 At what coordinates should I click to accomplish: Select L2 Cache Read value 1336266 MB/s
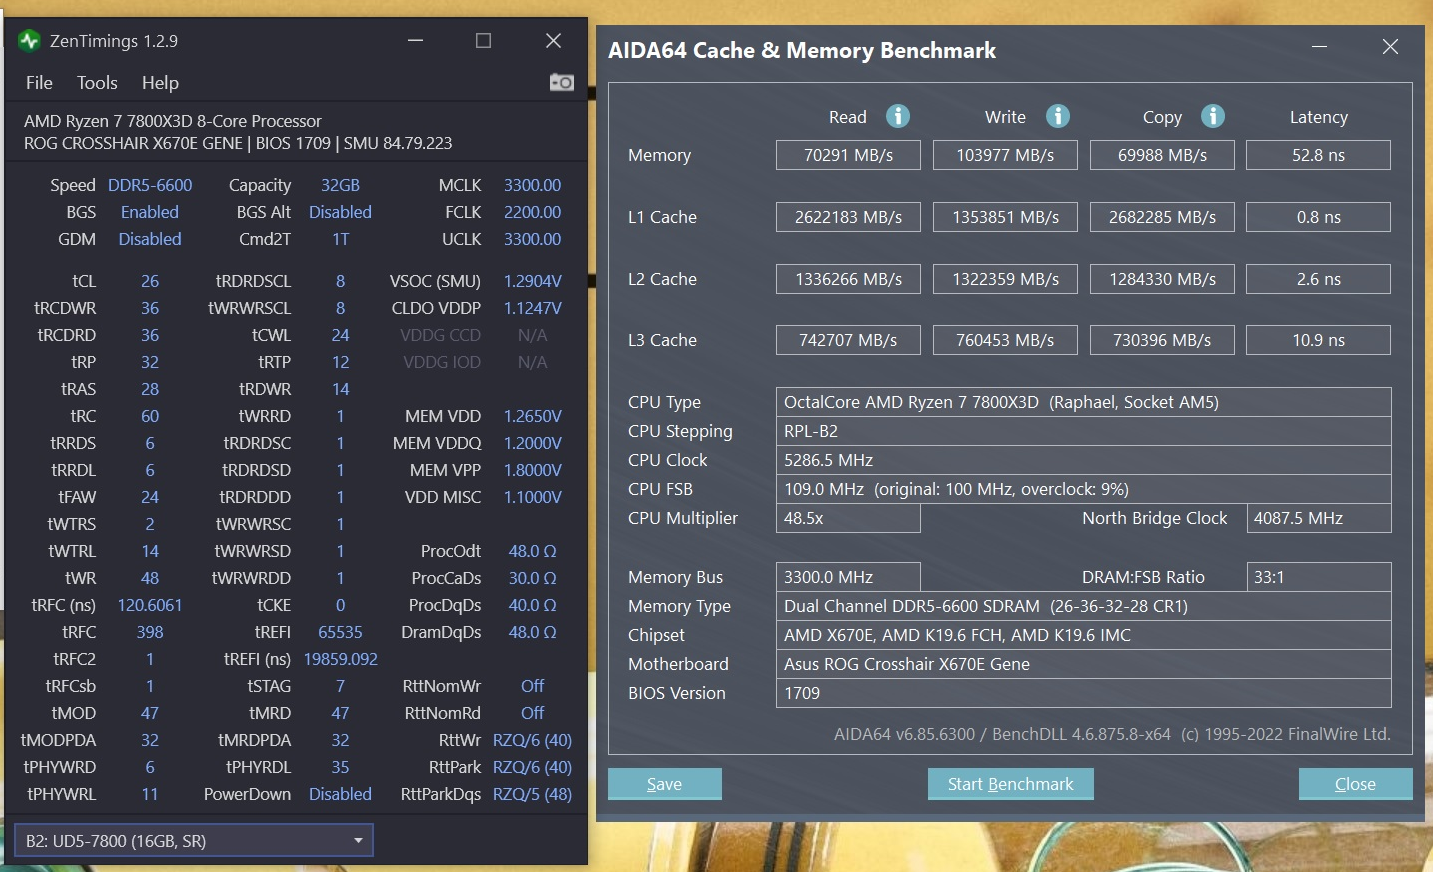pos(848,279)
